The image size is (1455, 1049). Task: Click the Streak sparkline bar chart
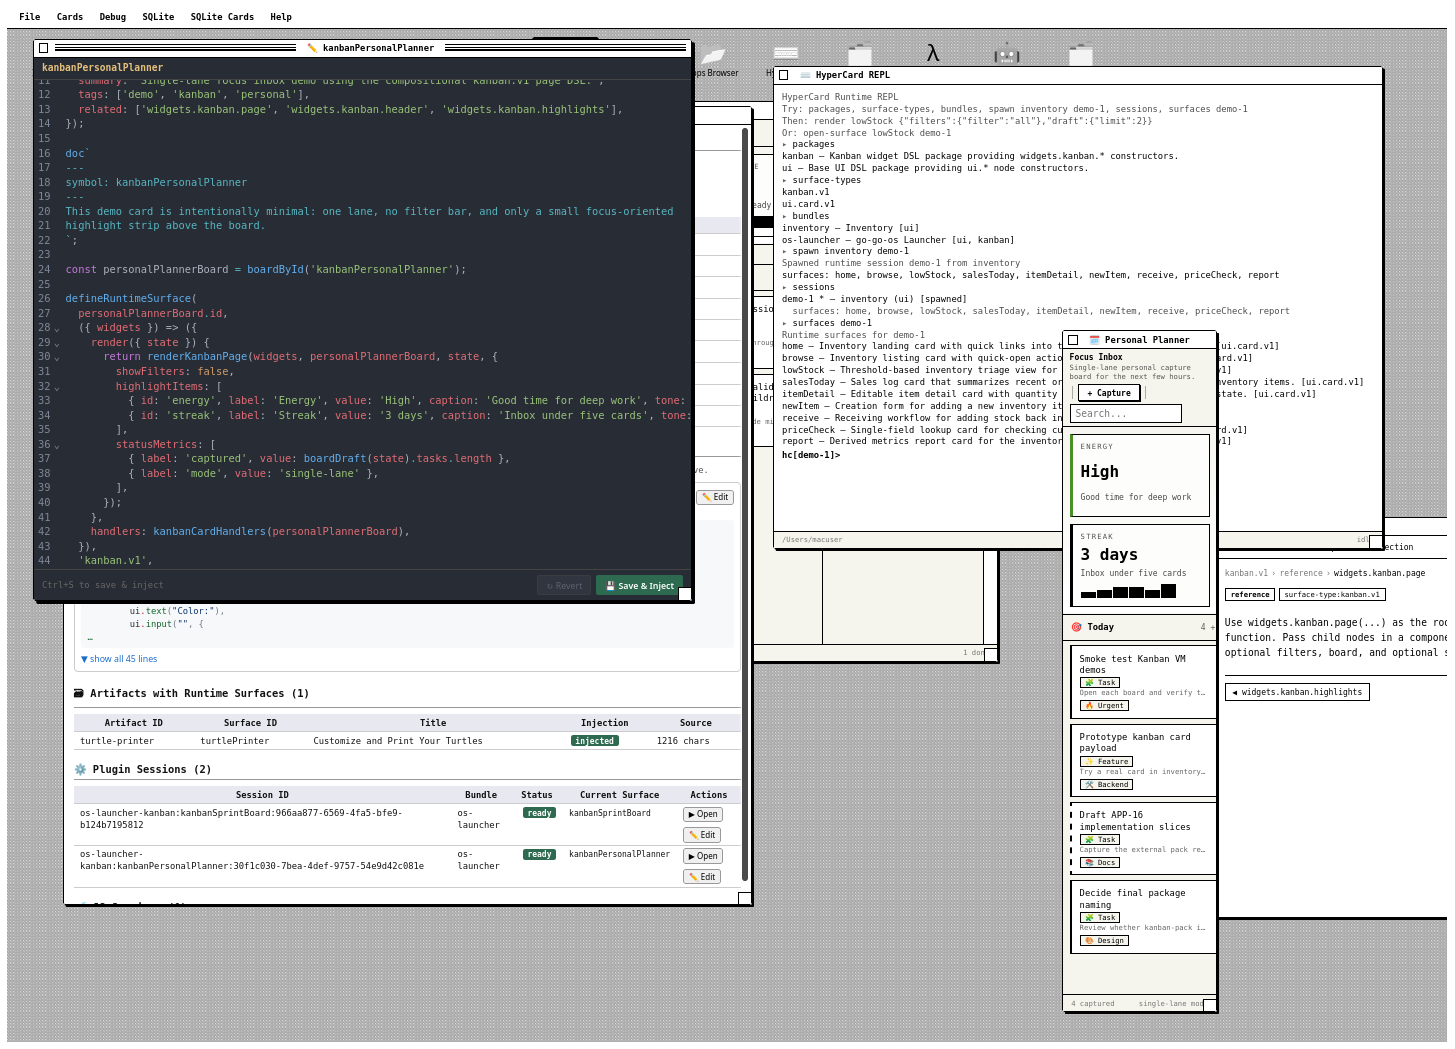click(1128, 591)
